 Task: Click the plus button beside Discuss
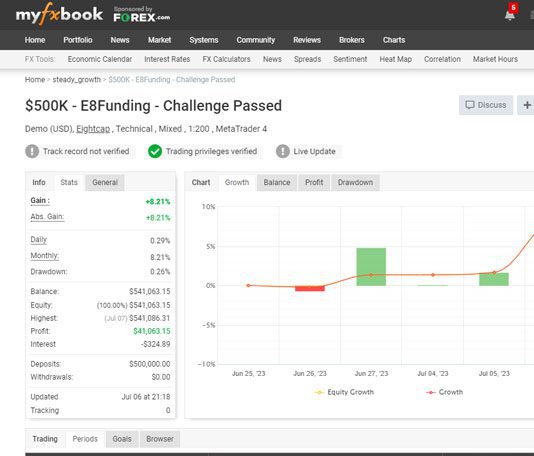click(526, 105)
